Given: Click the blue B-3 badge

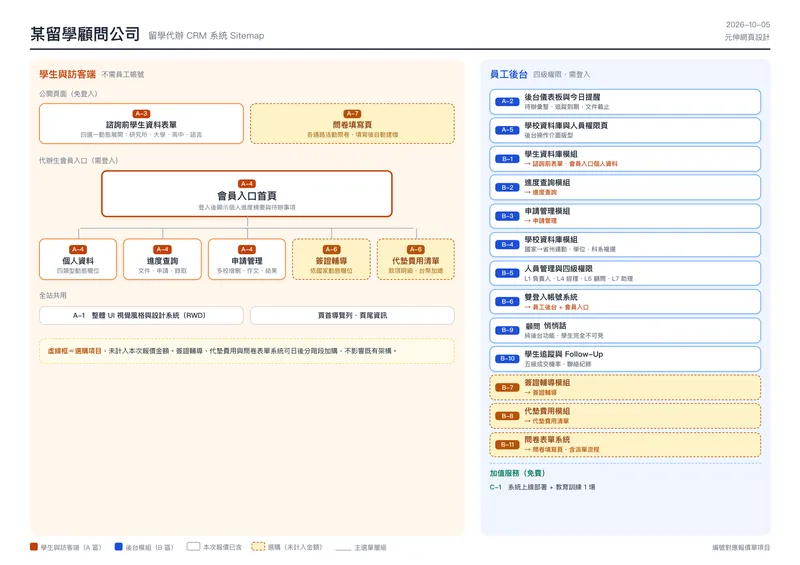Looking at the screenshot, I should (x=507, y=216).
